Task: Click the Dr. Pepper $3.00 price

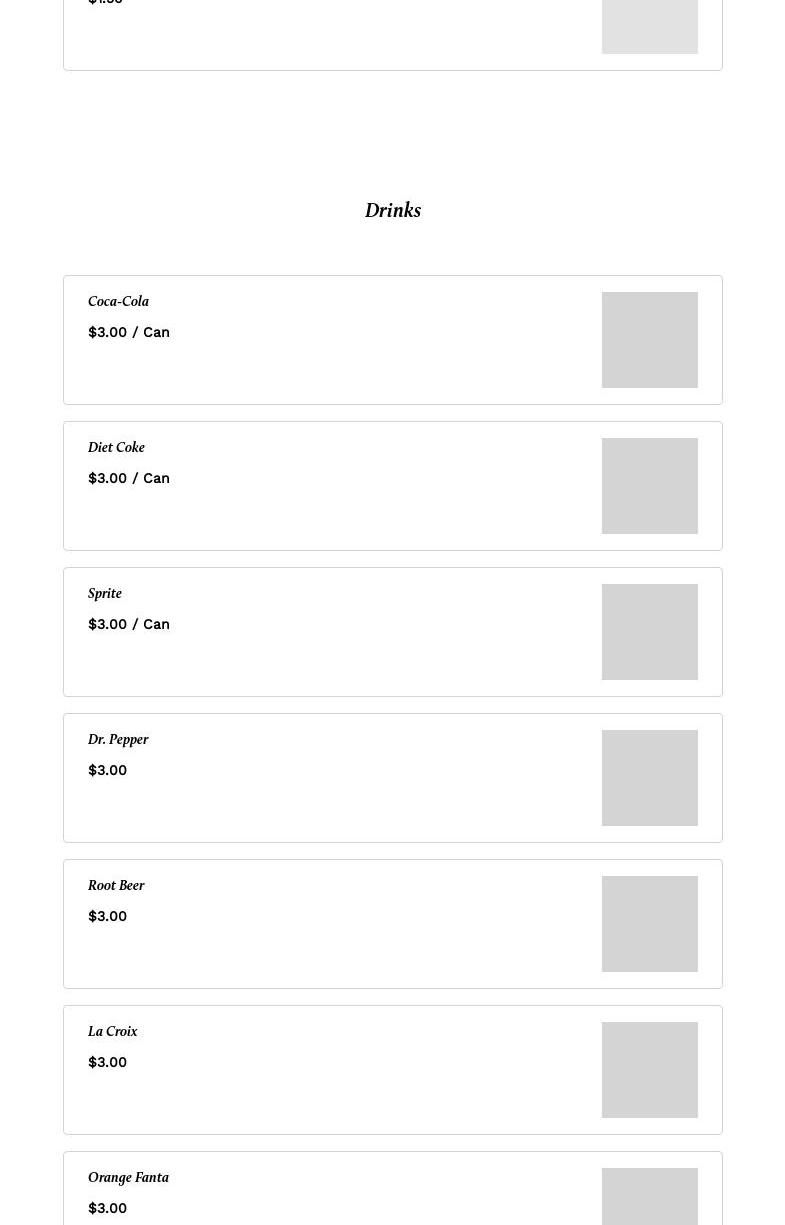Action: (x=107, y=770)
